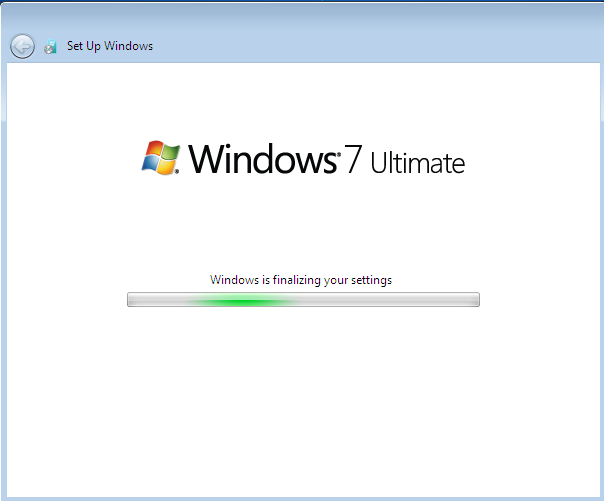604x501 pixels.
Task: Click the green progress bar
Action: tap(304, 300)
